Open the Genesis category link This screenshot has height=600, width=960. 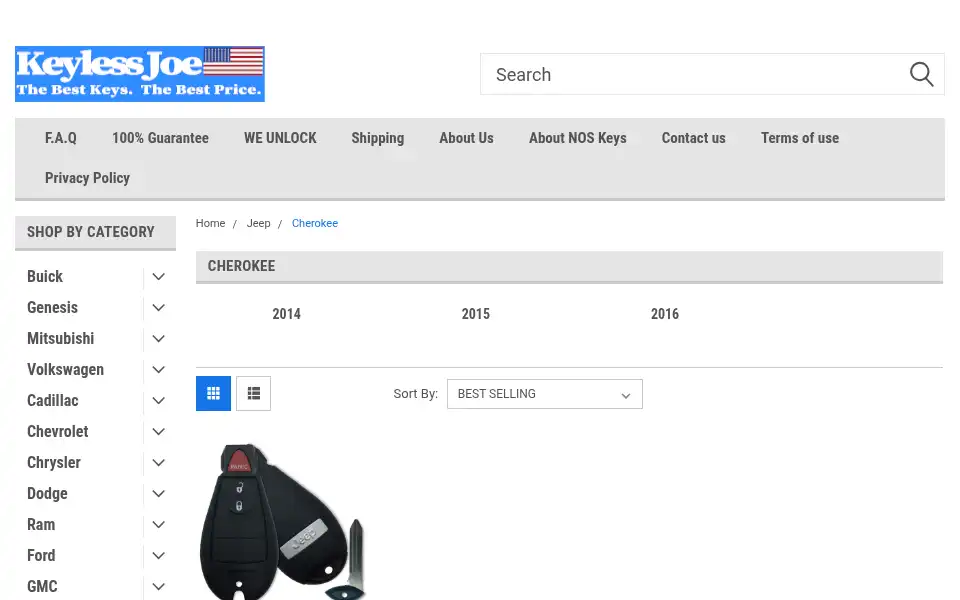(53, 307)
